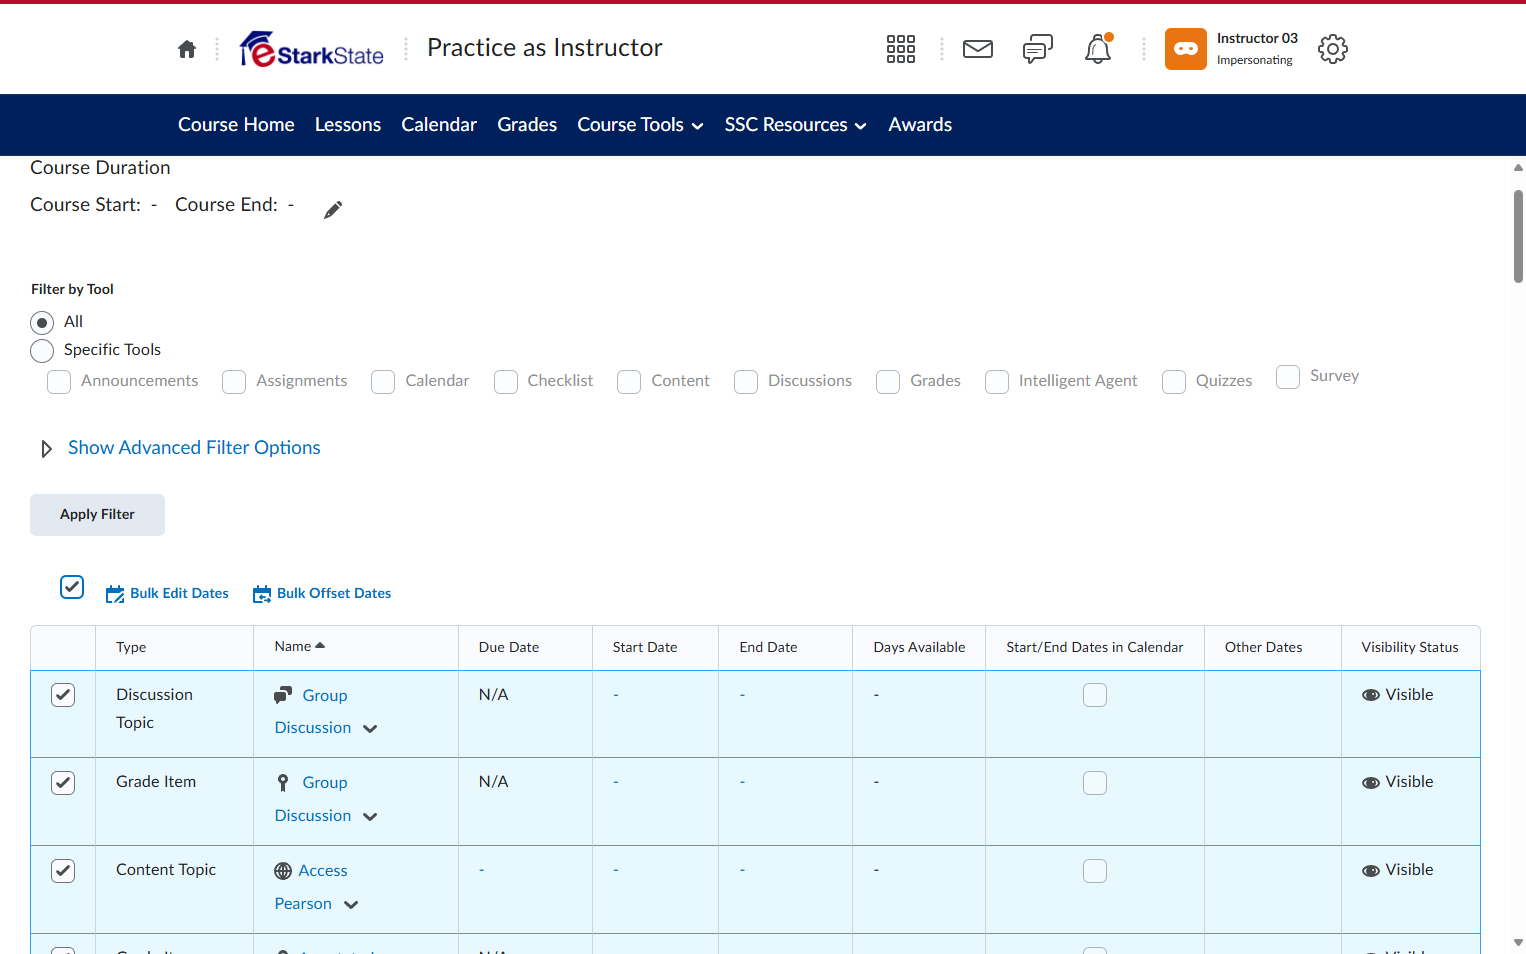The width and height of the screenshot is (1526, 954).
Task: Open the Discussion Topic row's Group Discussion chevron
Action: coord(370,729)
